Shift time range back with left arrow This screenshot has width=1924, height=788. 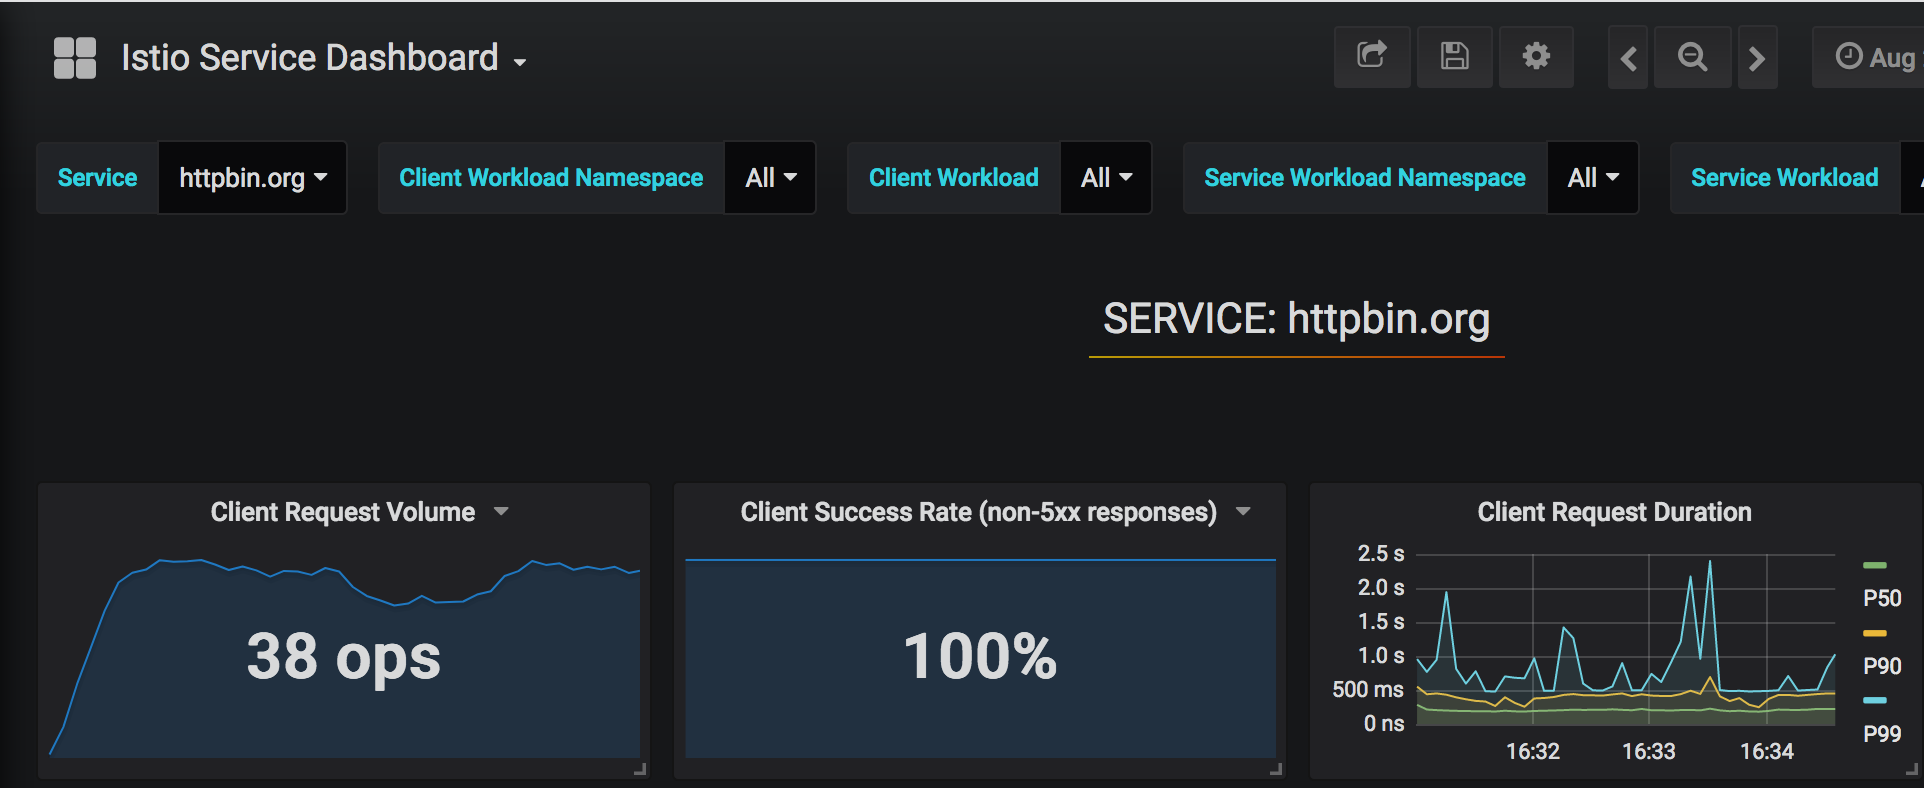tap(1628, 58)
